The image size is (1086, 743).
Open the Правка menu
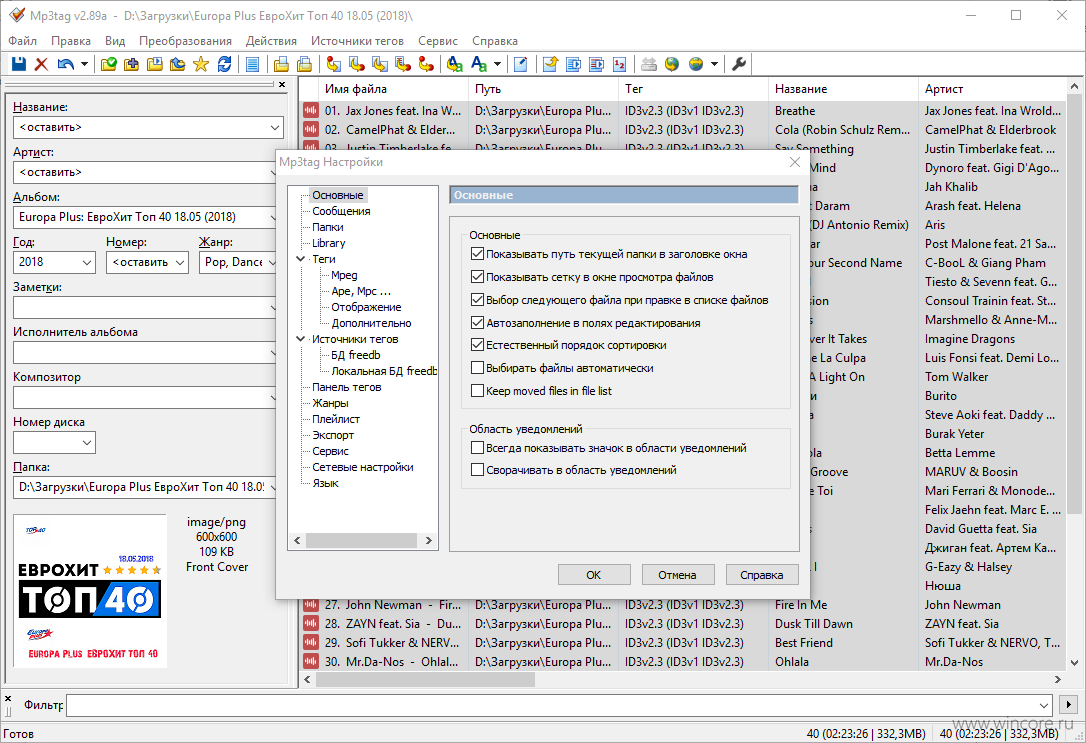pos(71,41)
